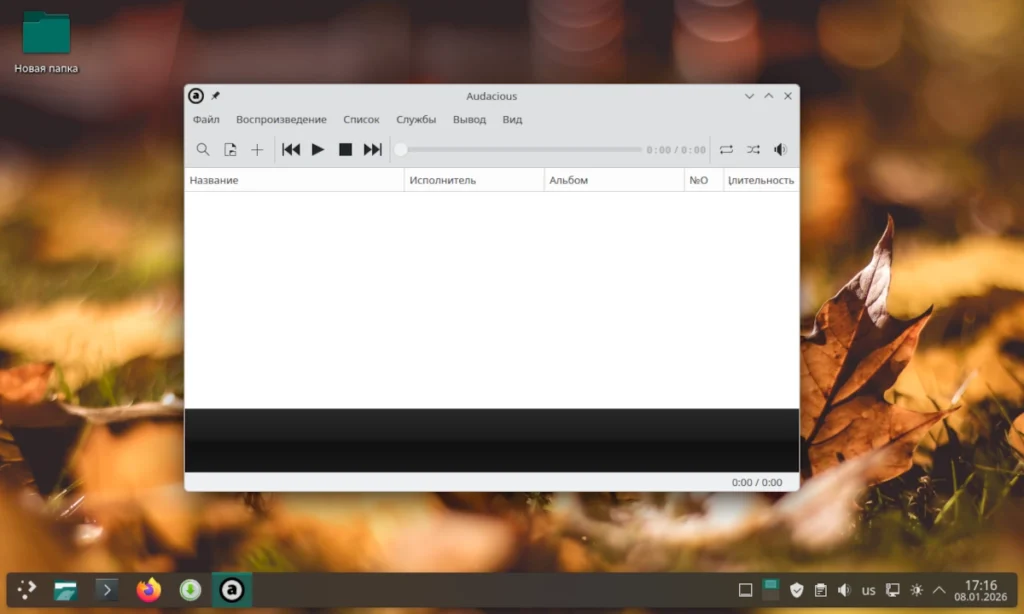Toggle shuffle mode
1024x614 pixels.
tap(753, 150)
